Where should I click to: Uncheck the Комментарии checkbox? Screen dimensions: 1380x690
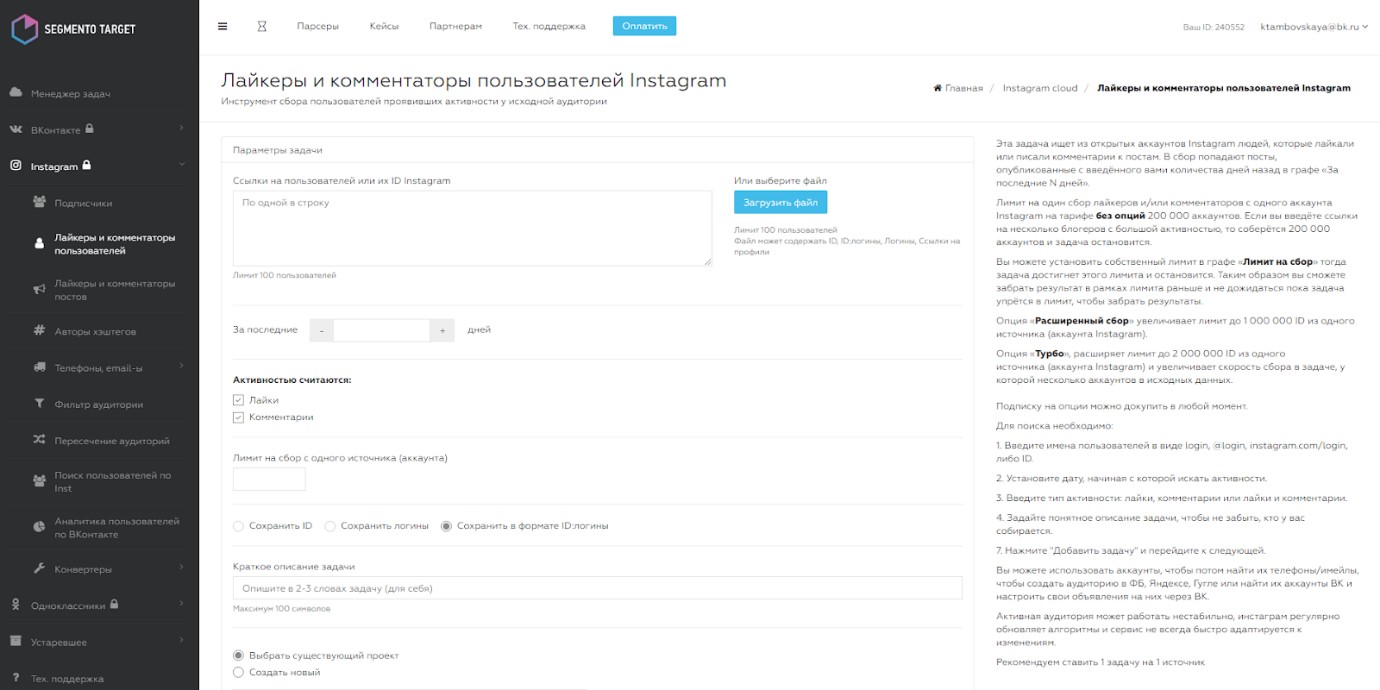click(238, 417)
